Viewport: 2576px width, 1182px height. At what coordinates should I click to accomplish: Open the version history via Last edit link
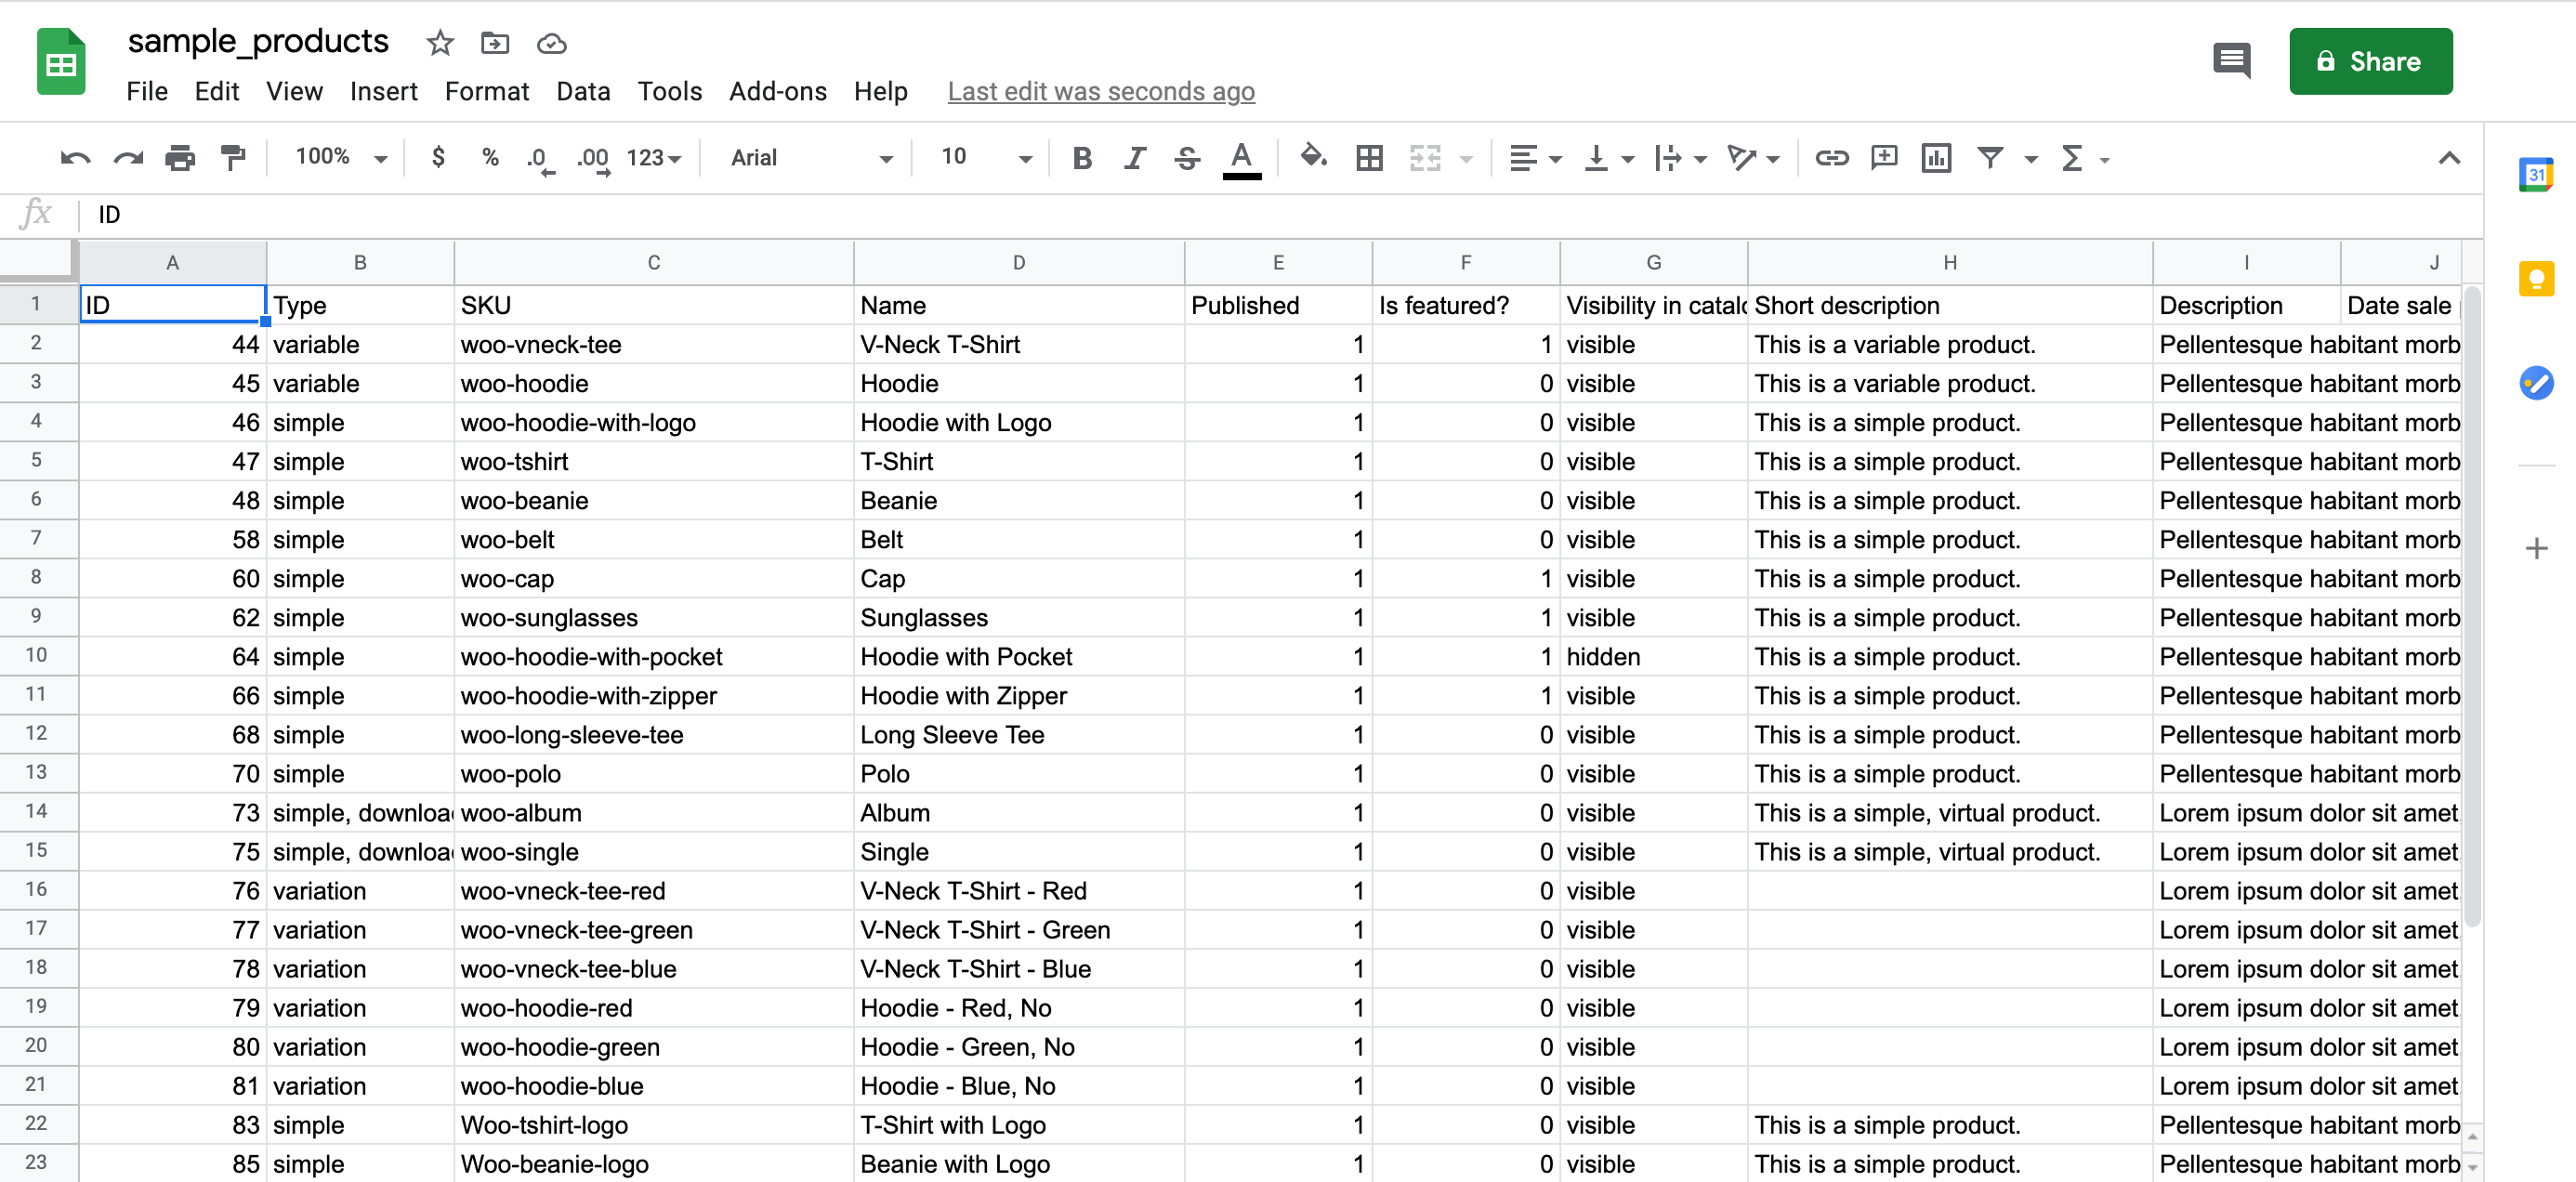(x=1100, y=91)
